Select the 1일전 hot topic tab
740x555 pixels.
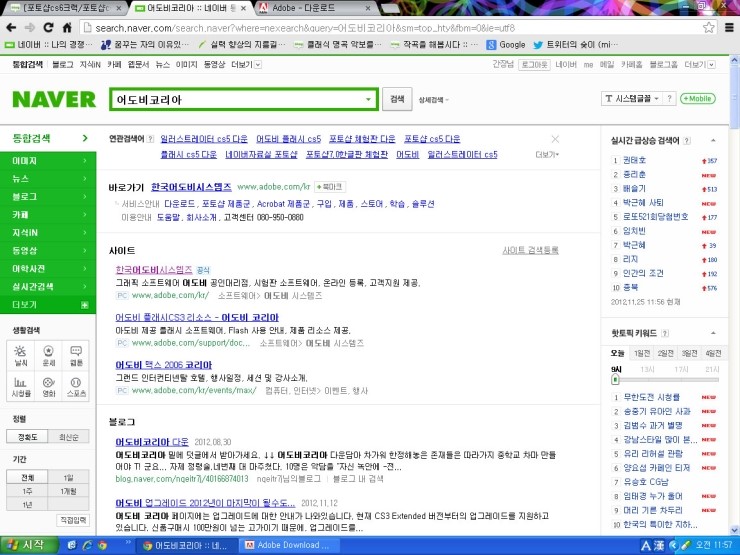point(641,353)
